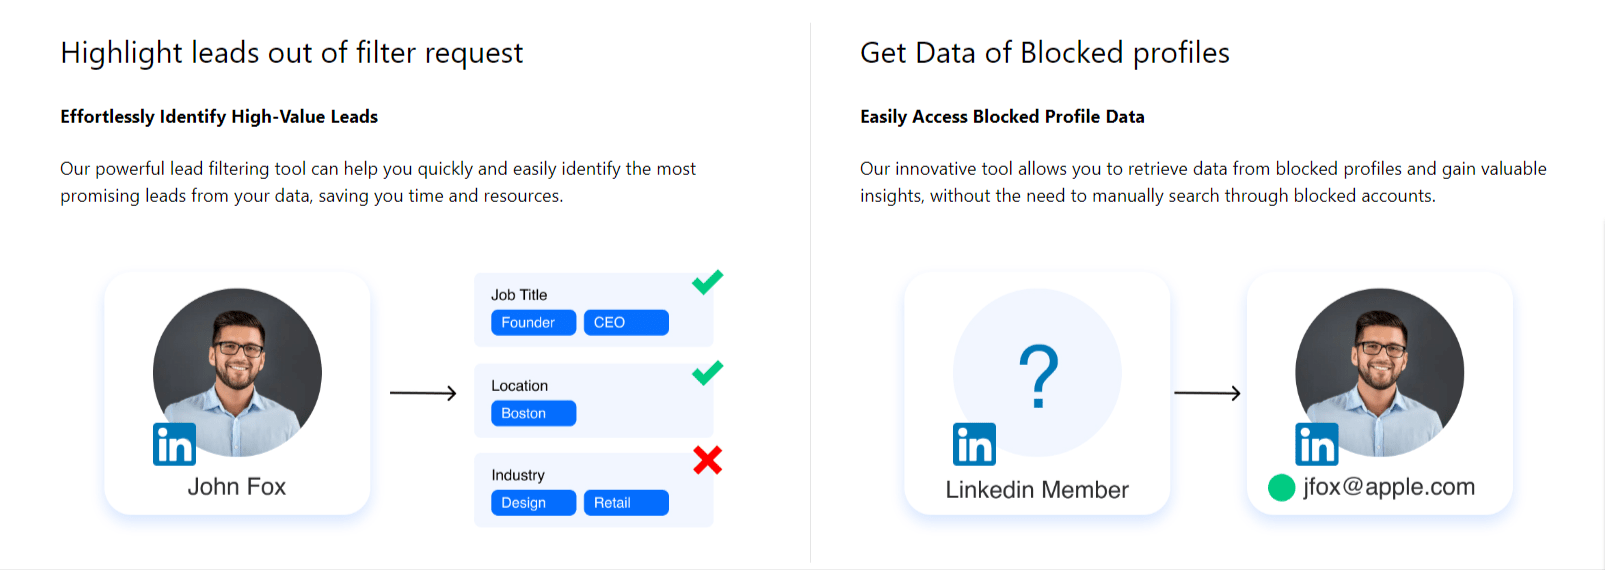This screenshot has width=1605, height=570.
Task: Click the green checkmark beside Job Title
Action: tap(707, 282)
